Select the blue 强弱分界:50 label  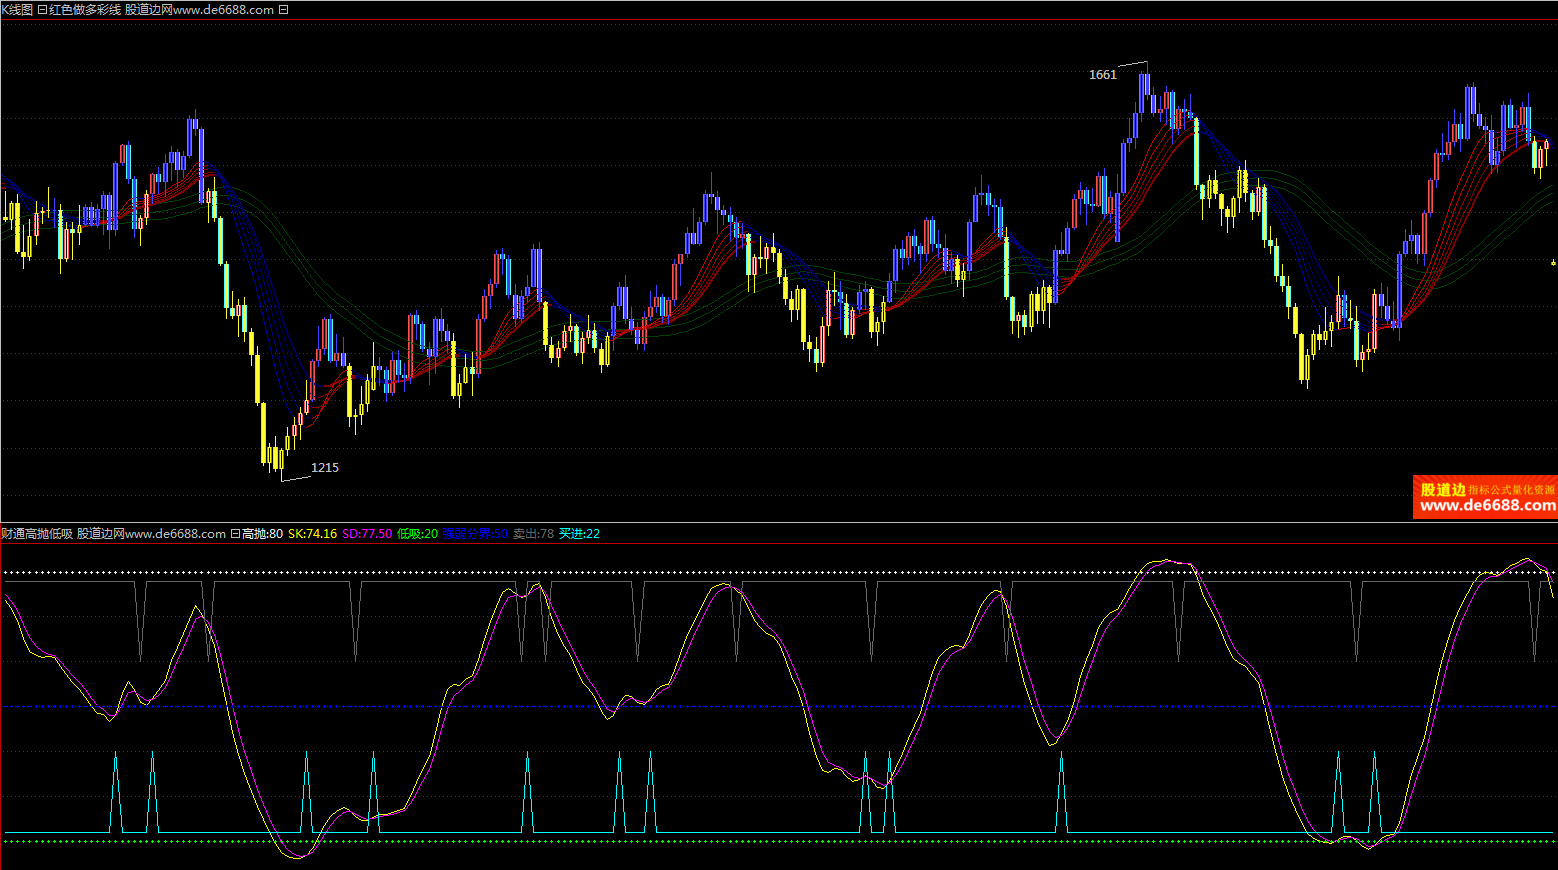point(475,534)
